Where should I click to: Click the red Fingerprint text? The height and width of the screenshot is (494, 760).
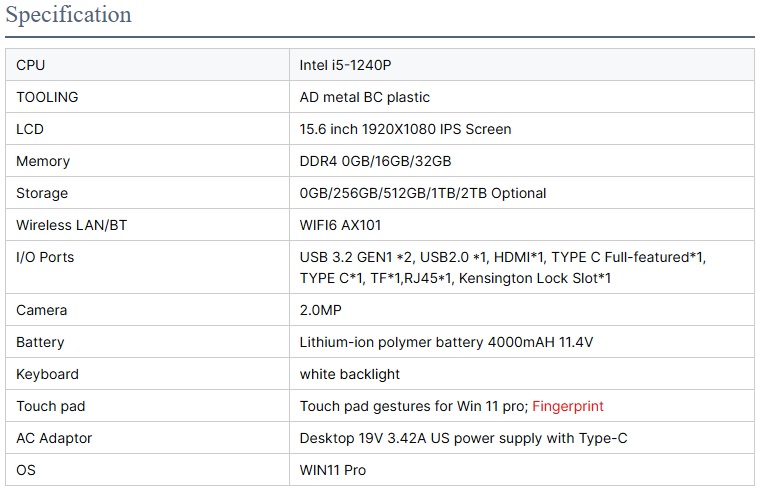coord(568,406)
